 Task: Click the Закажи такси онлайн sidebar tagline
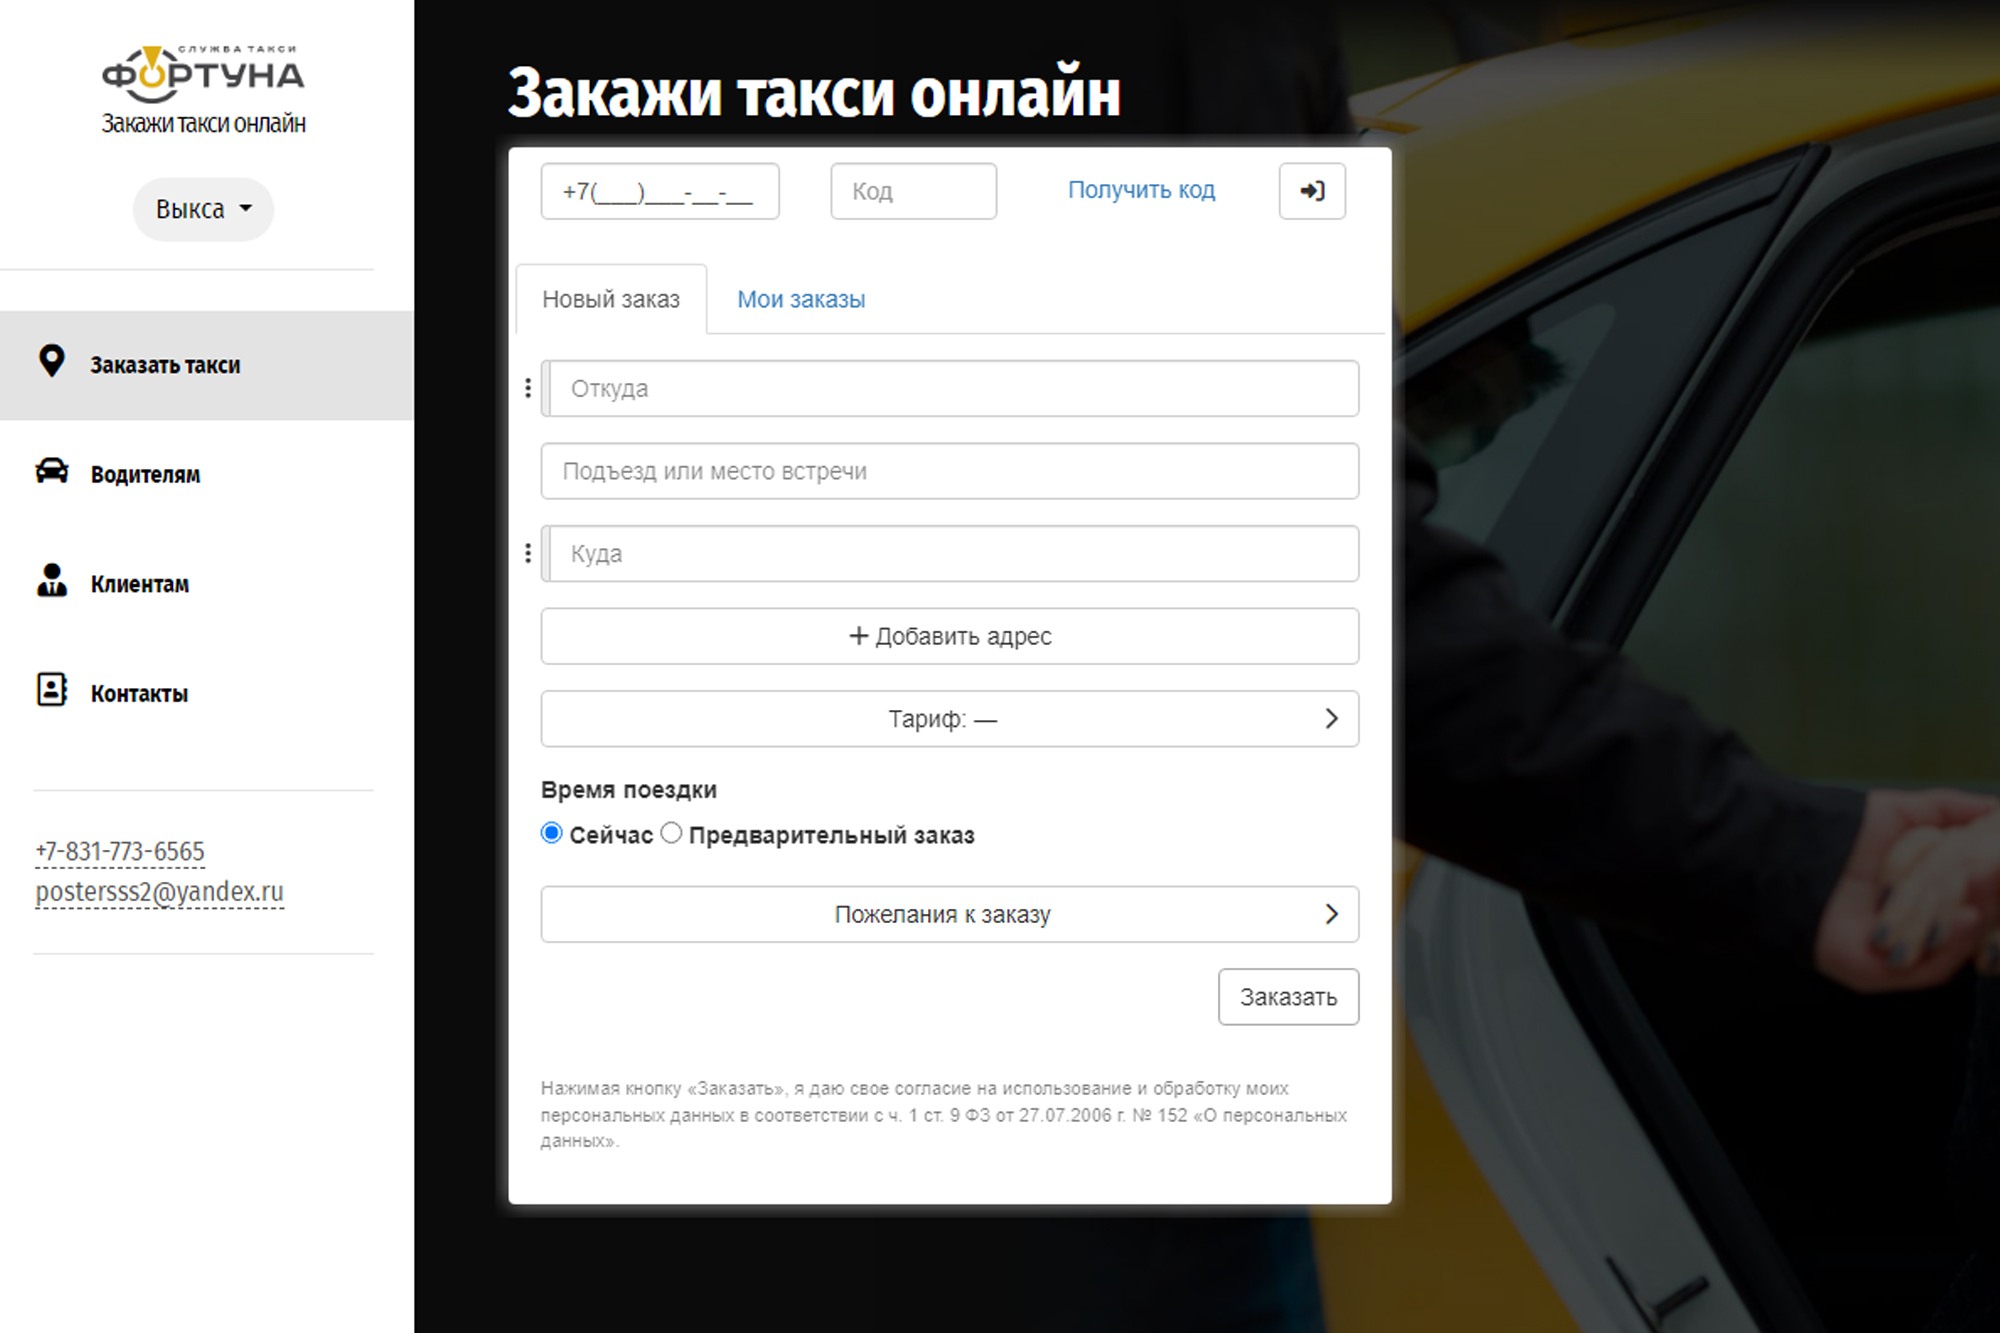tap(203, 123)
